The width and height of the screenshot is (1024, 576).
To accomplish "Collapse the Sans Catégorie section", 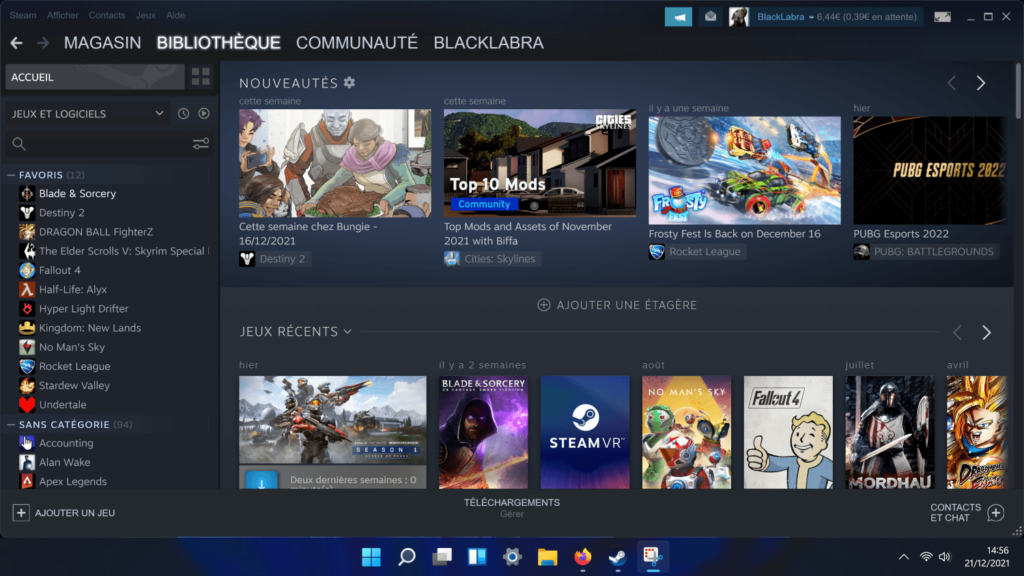I will [x=11, y=424].
